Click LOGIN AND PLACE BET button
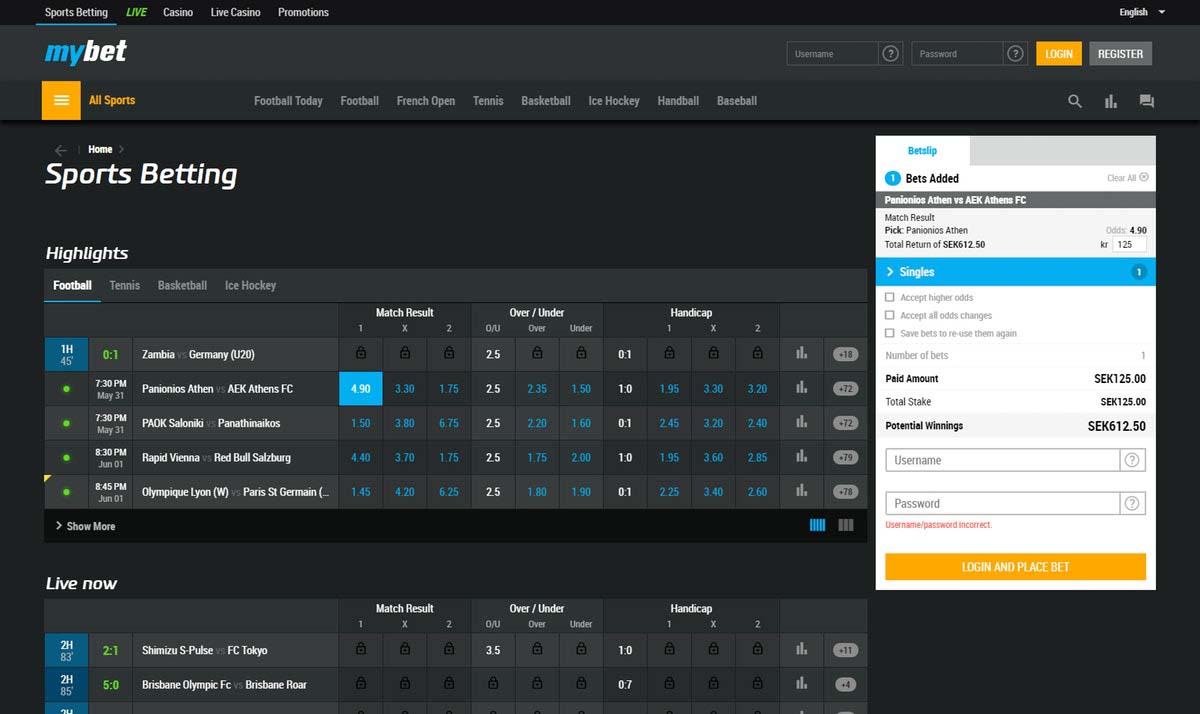This screenshot has width=1200, height=714. [x=1015, y=567]
